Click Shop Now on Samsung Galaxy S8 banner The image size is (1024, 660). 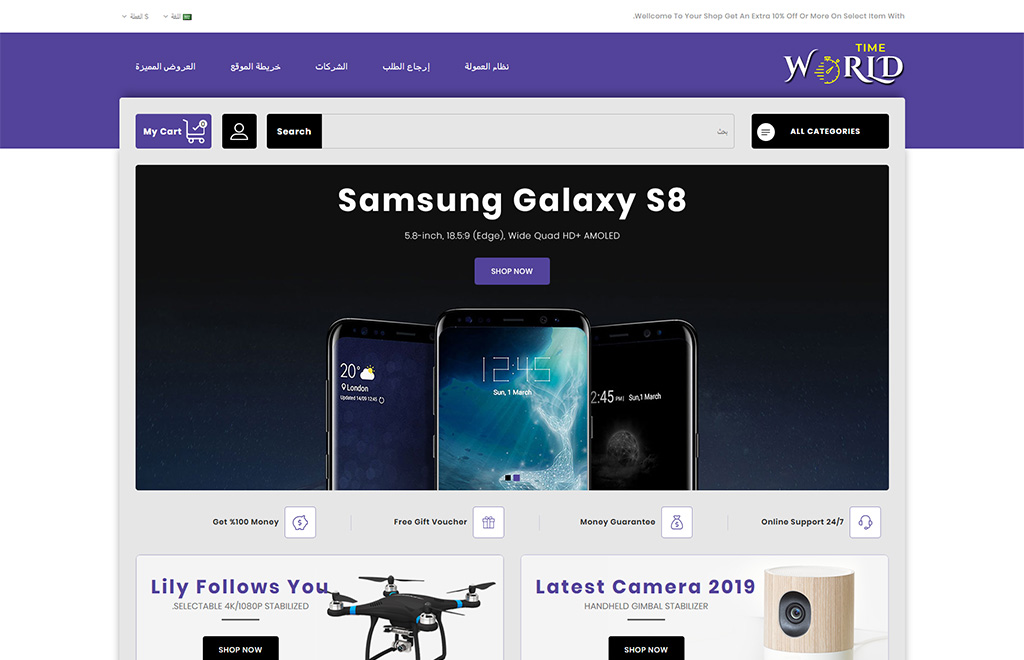point(512,271)
